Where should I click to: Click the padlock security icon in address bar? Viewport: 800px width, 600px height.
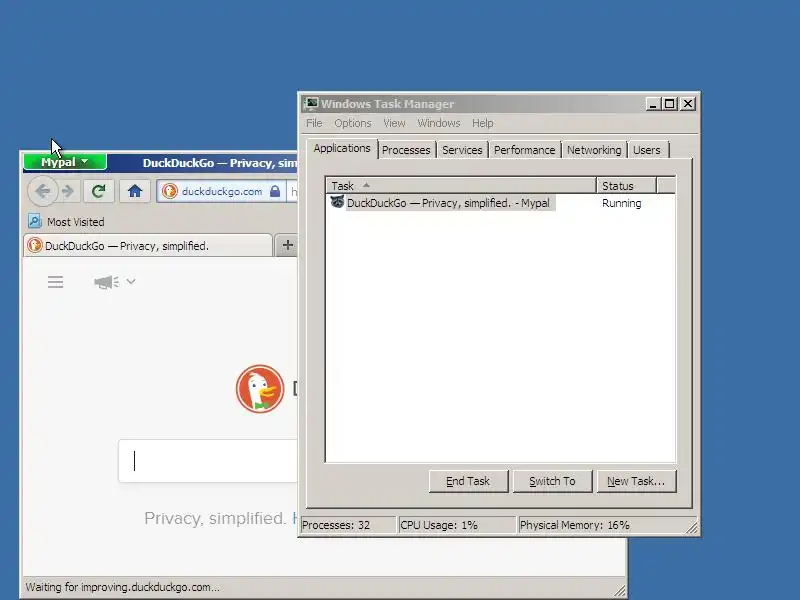pyautogui.click(x=275, y=191)
